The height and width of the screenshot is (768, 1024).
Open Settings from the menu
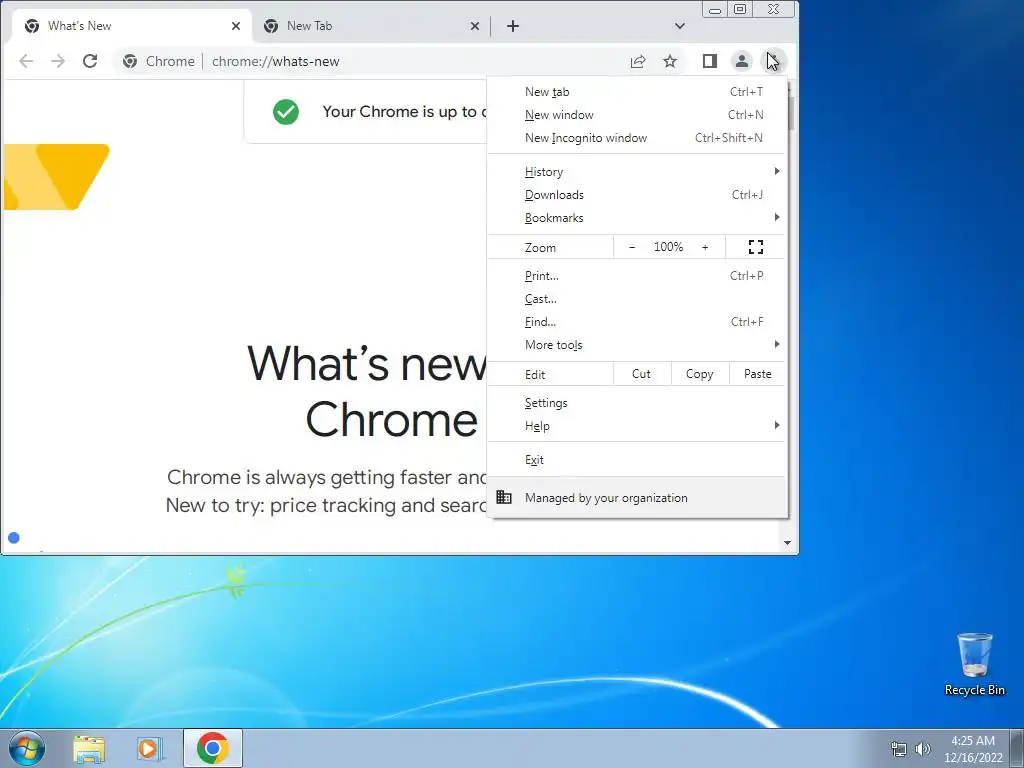coord(637,403)
